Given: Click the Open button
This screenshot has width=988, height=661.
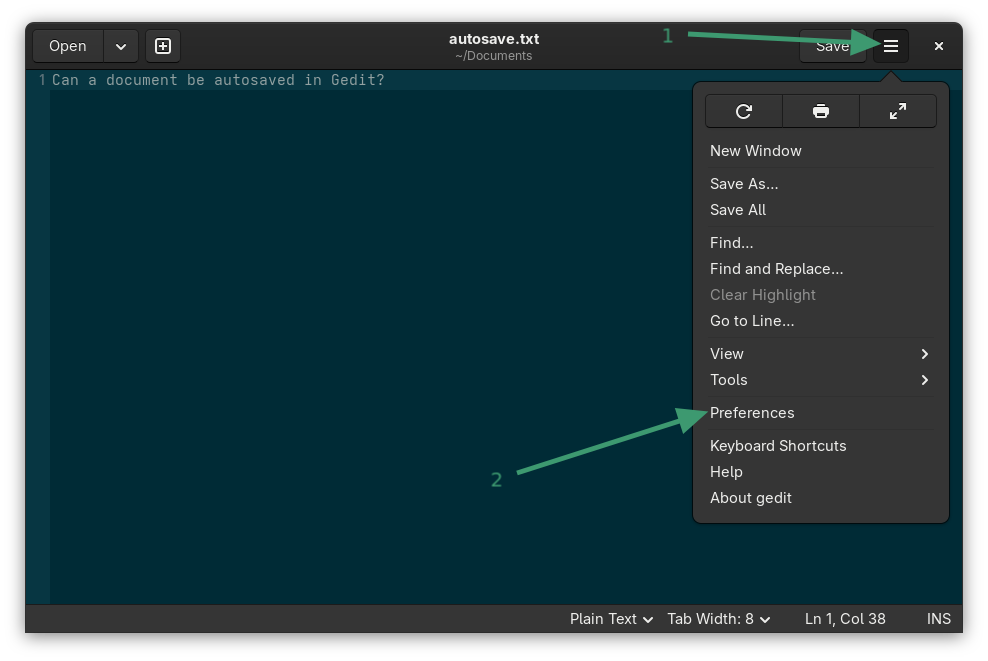Looking at the screenshot, I should point(67,45).
